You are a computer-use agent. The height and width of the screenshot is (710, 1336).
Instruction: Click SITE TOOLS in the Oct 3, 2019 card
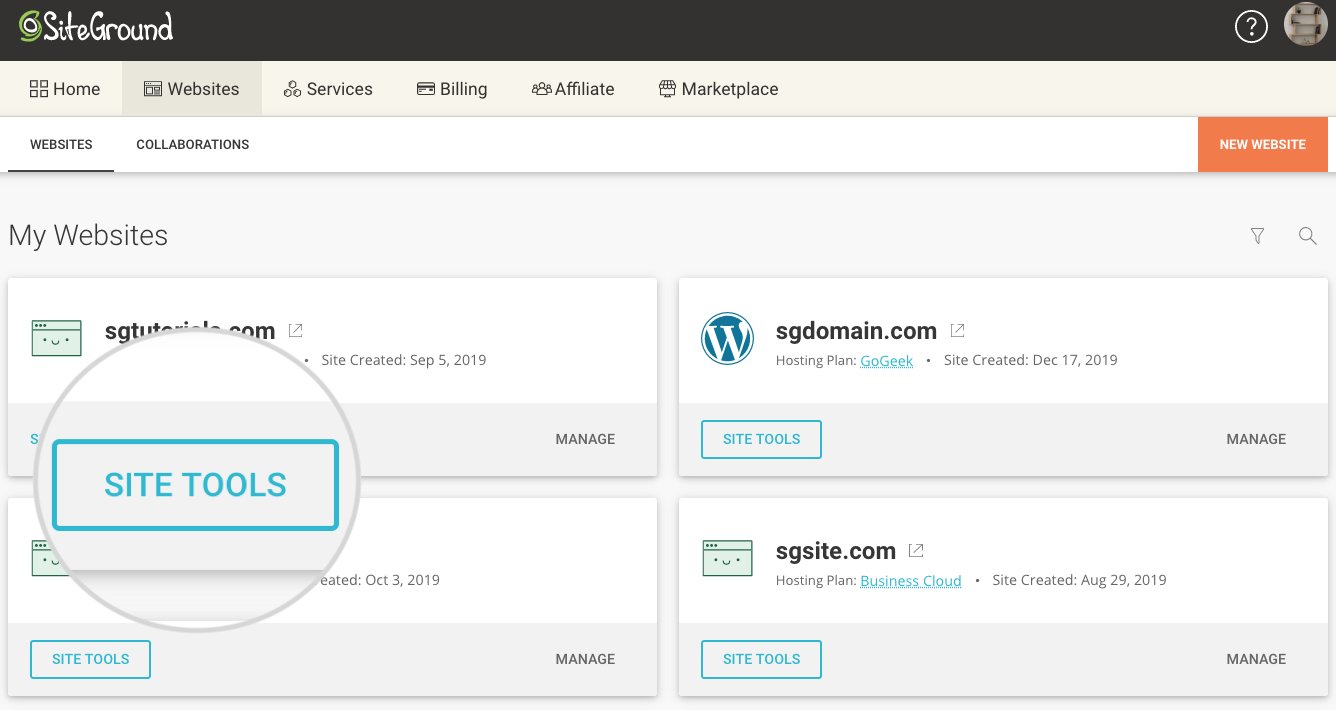[x=90, y=659]
